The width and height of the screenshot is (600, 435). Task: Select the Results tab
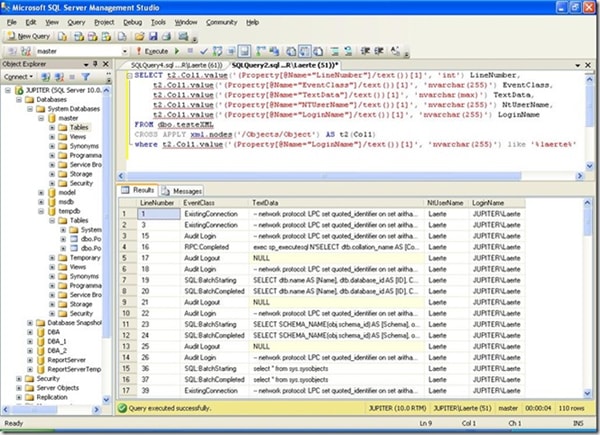[x=138, y=190]
